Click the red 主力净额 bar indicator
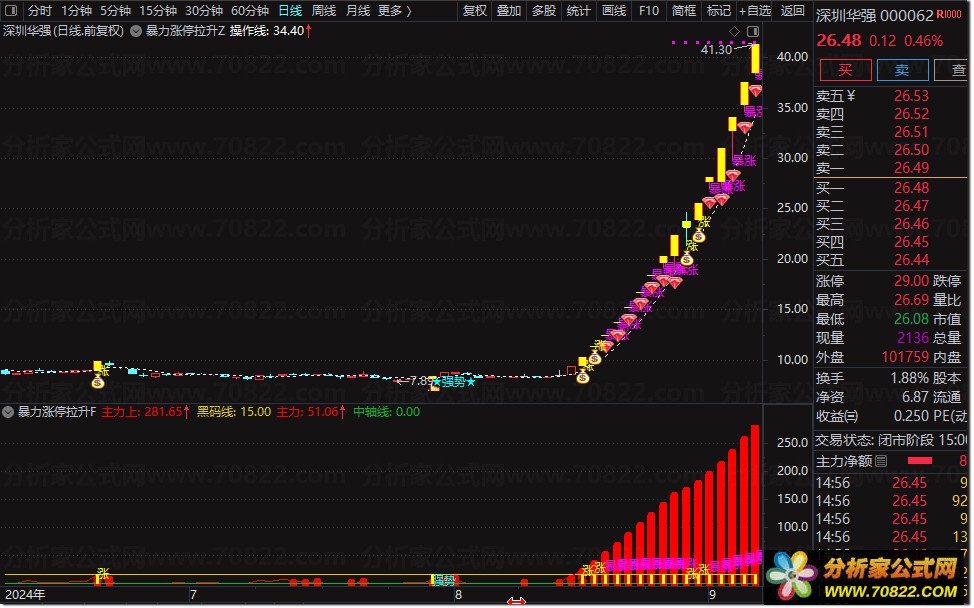Viewport: 974px width, 608px height. 919,461
